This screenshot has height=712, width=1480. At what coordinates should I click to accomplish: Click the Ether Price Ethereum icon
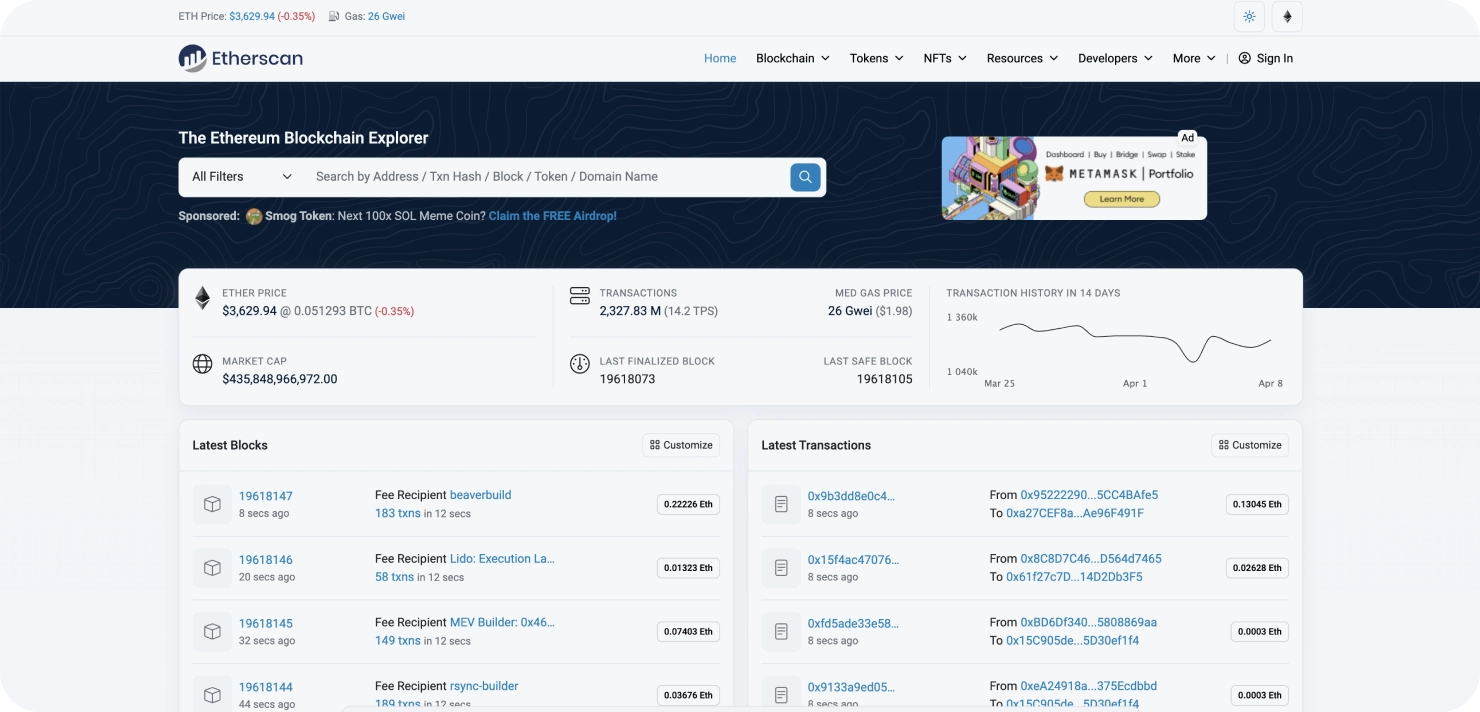[202, 298]
